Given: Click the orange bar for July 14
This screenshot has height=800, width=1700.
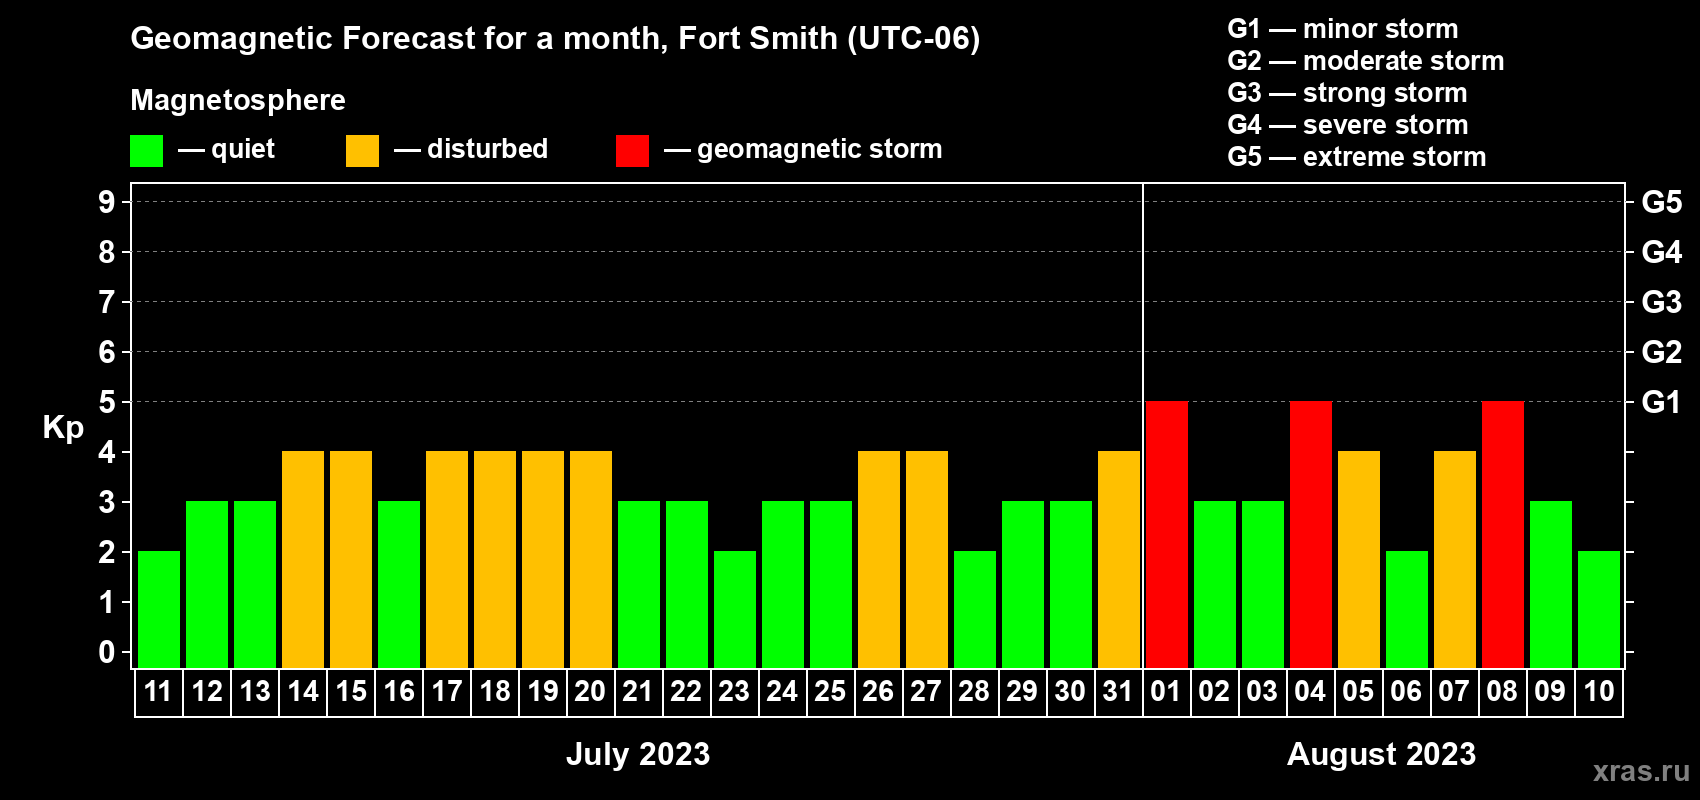Looking at the screenshot, I should [303, 560].
